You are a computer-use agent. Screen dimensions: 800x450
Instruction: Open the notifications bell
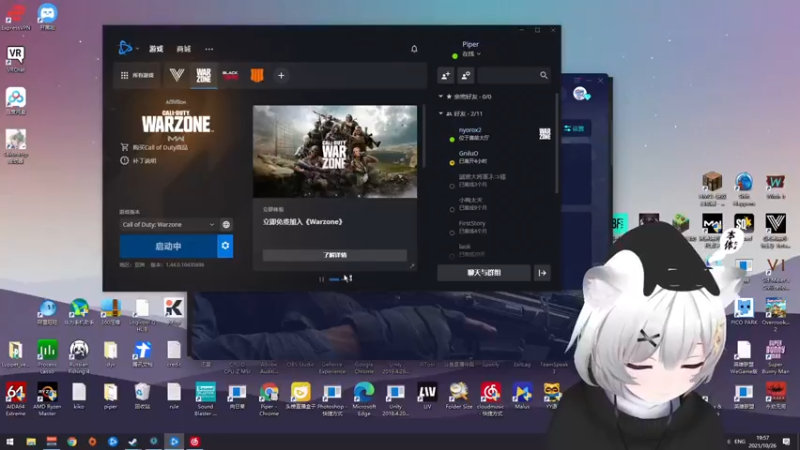414,49
